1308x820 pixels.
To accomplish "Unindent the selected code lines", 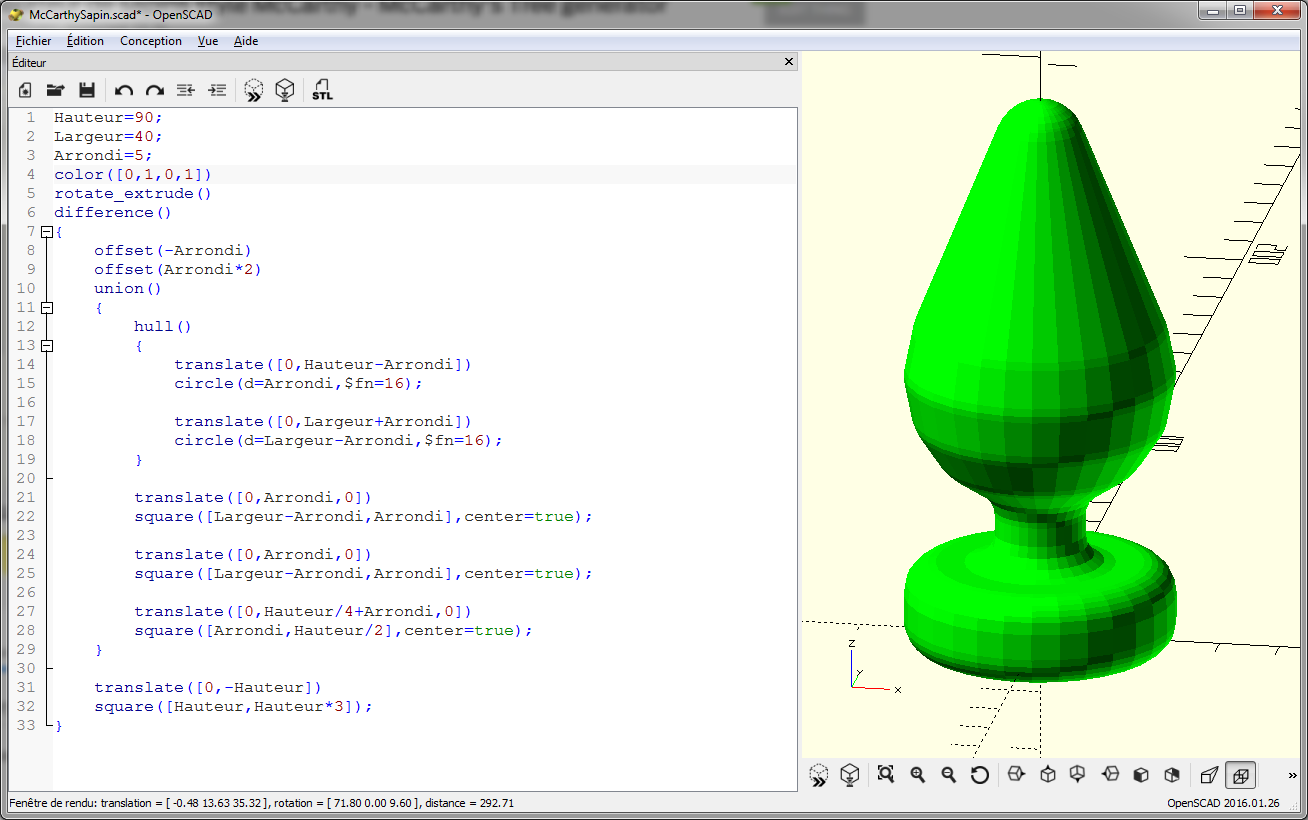I will pos(185,90).
